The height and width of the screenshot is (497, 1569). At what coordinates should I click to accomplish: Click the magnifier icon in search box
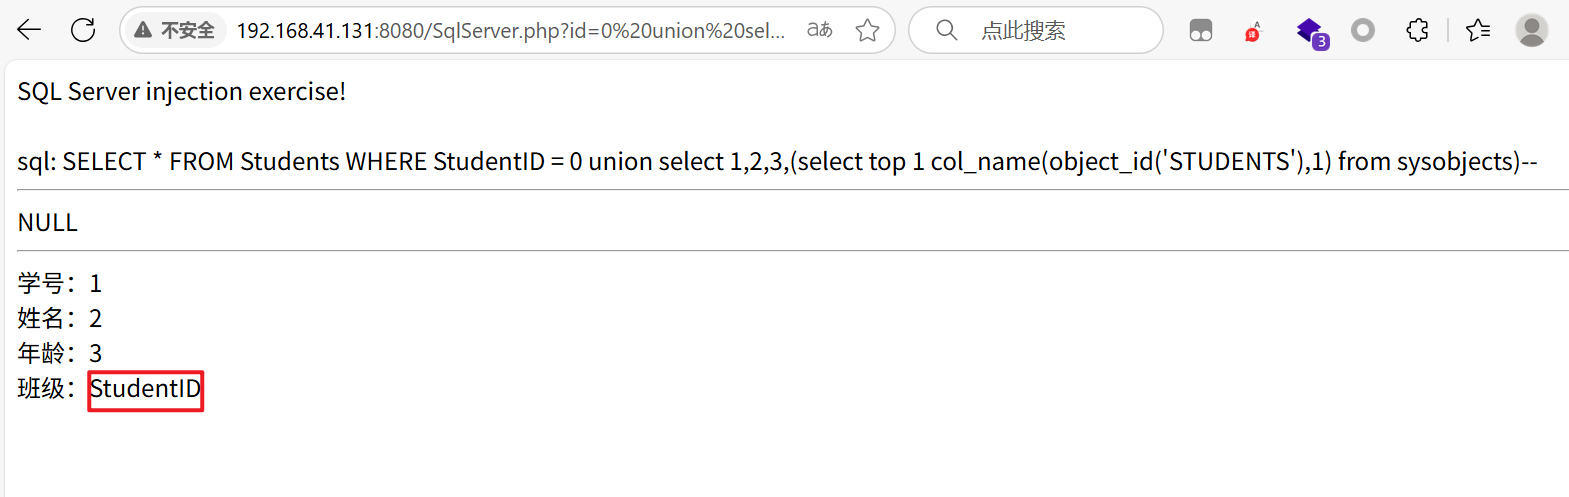click(946, 30)
